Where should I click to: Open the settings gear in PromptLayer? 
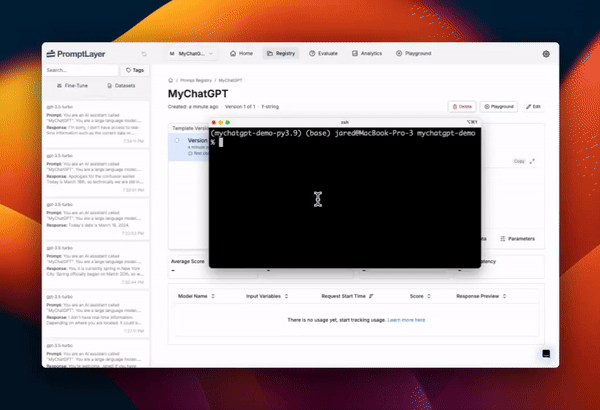point(546,54)
